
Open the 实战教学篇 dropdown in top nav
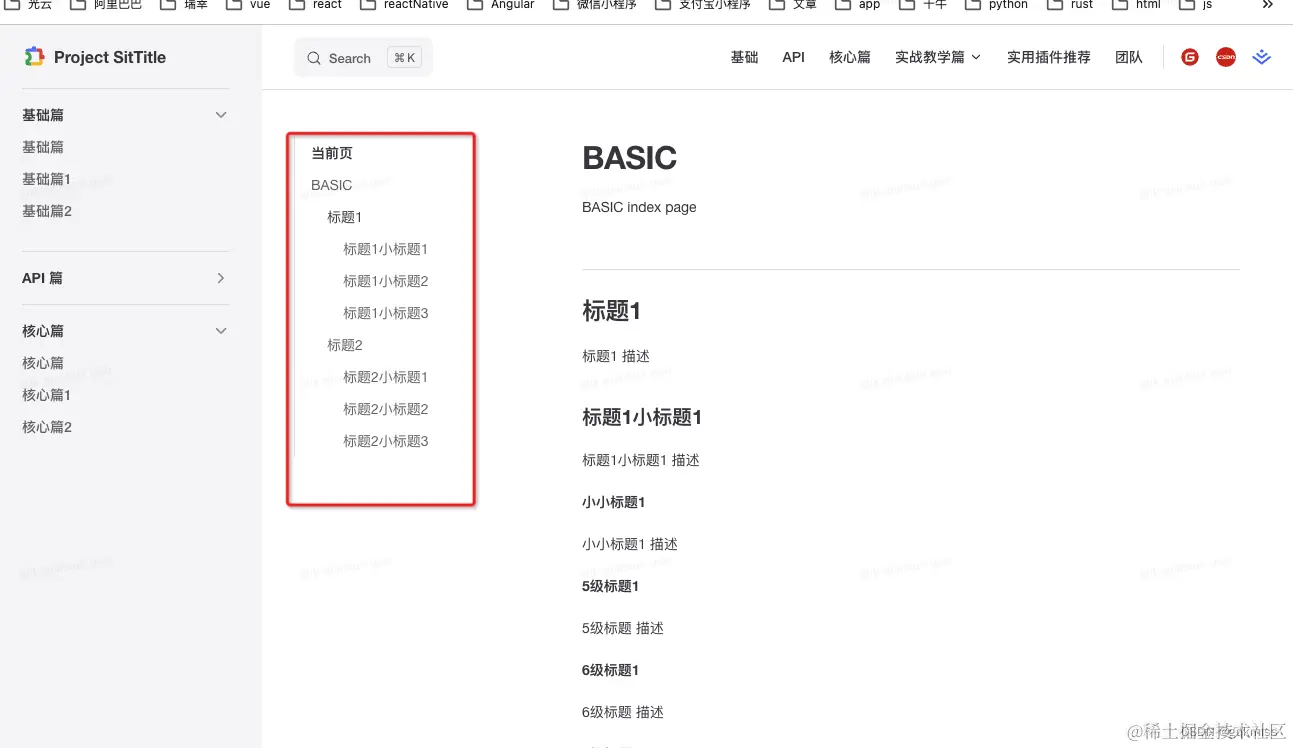tap(938, 57)
